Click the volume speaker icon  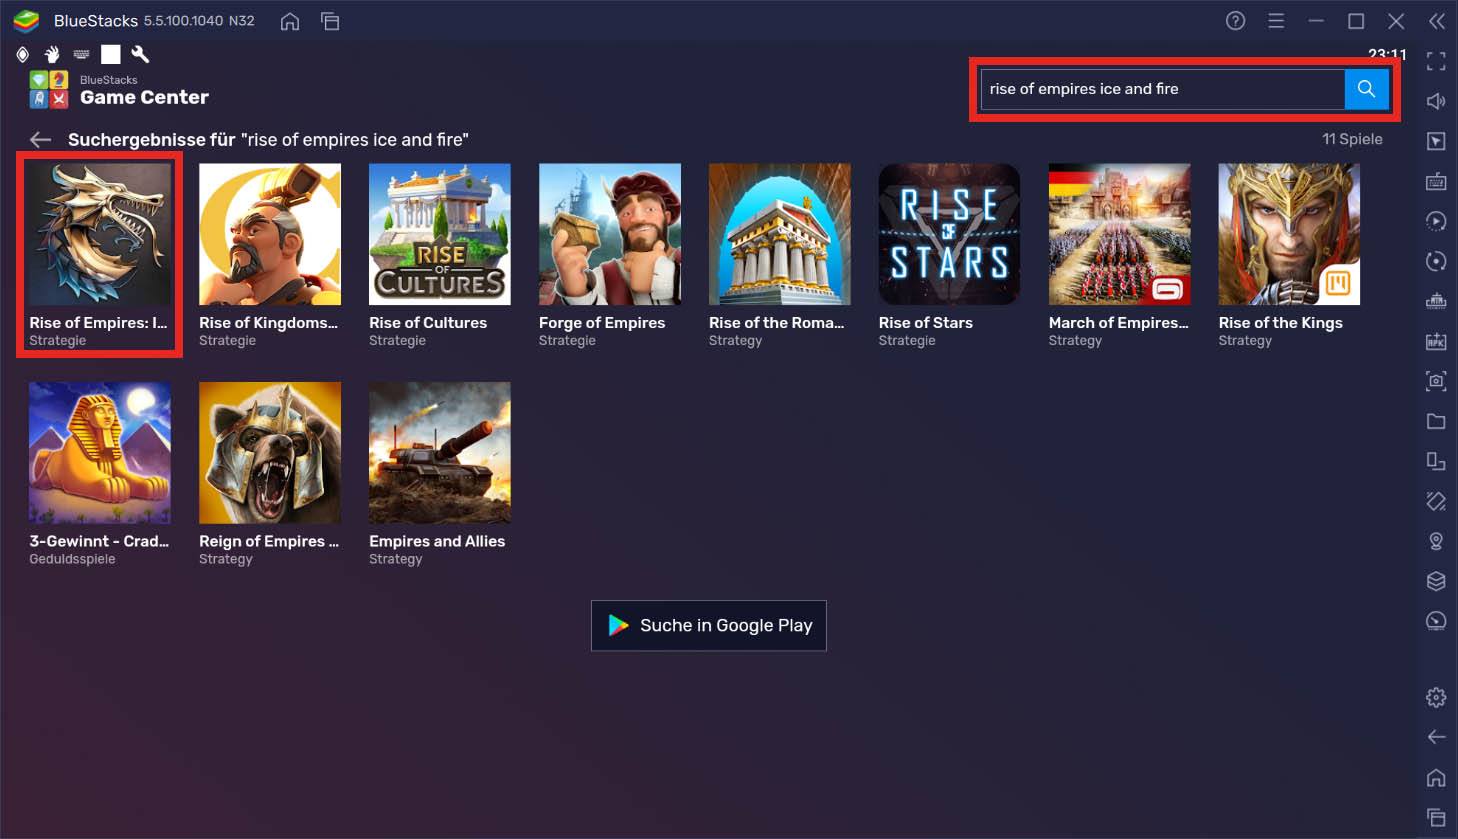click(1436, 101)
